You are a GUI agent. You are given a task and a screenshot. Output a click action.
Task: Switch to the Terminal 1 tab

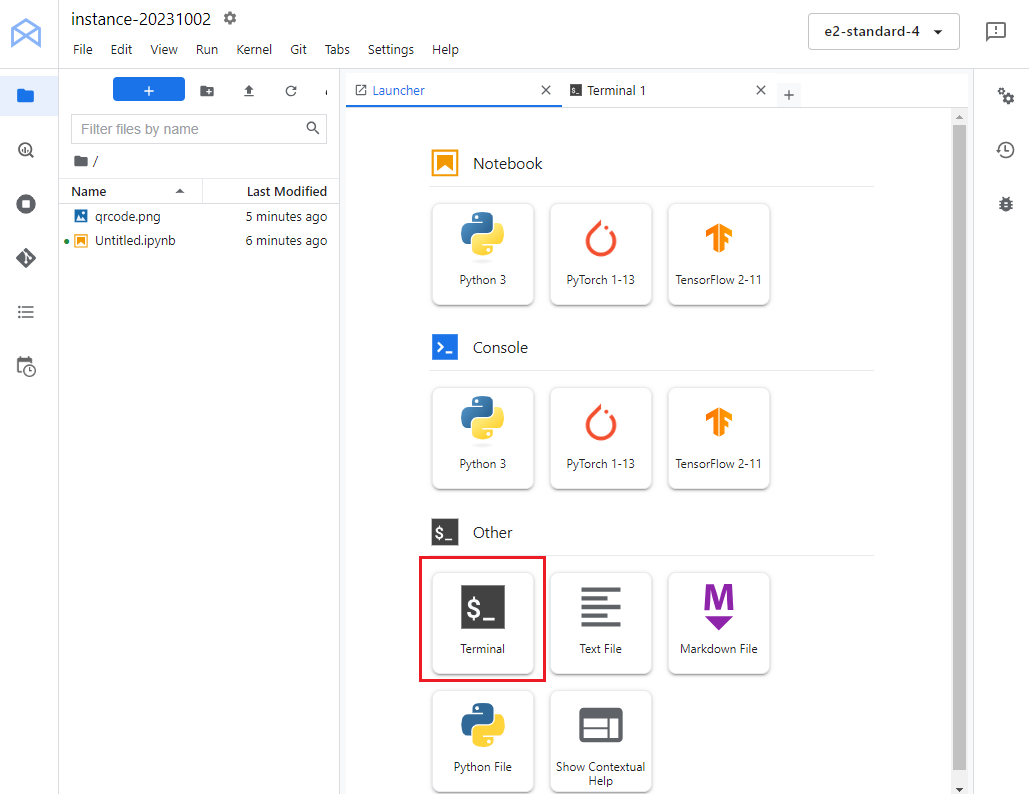616,91
